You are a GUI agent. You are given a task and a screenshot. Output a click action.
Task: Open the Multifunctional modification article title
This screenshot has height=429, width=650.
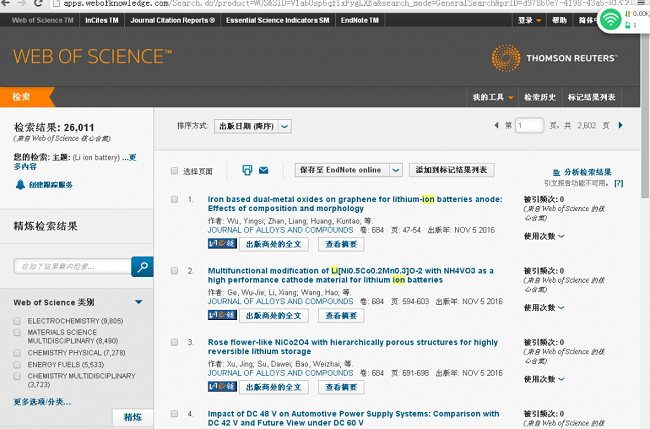(350, 275)
